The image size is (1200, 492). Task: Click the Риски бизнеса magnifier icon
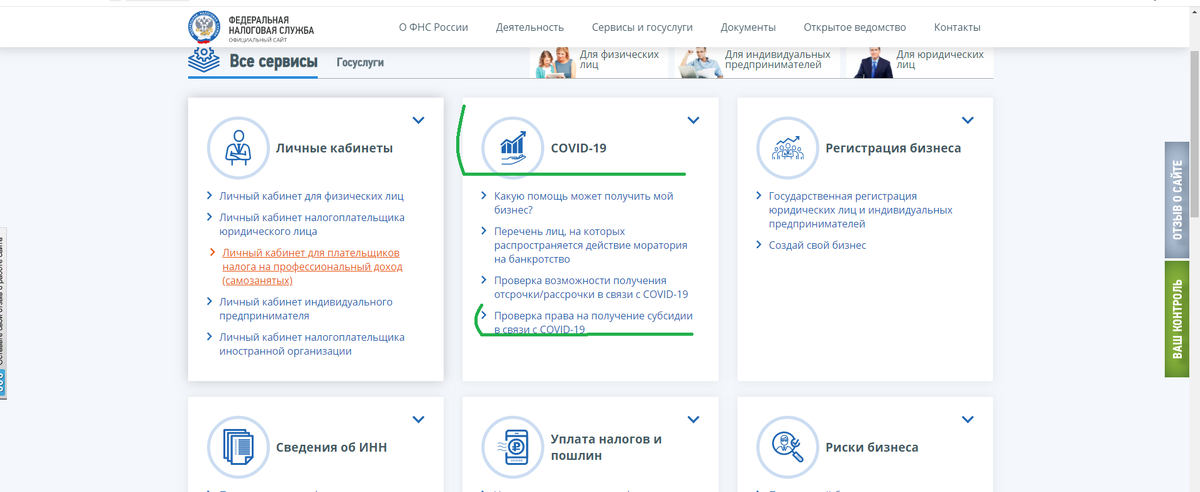787,447
